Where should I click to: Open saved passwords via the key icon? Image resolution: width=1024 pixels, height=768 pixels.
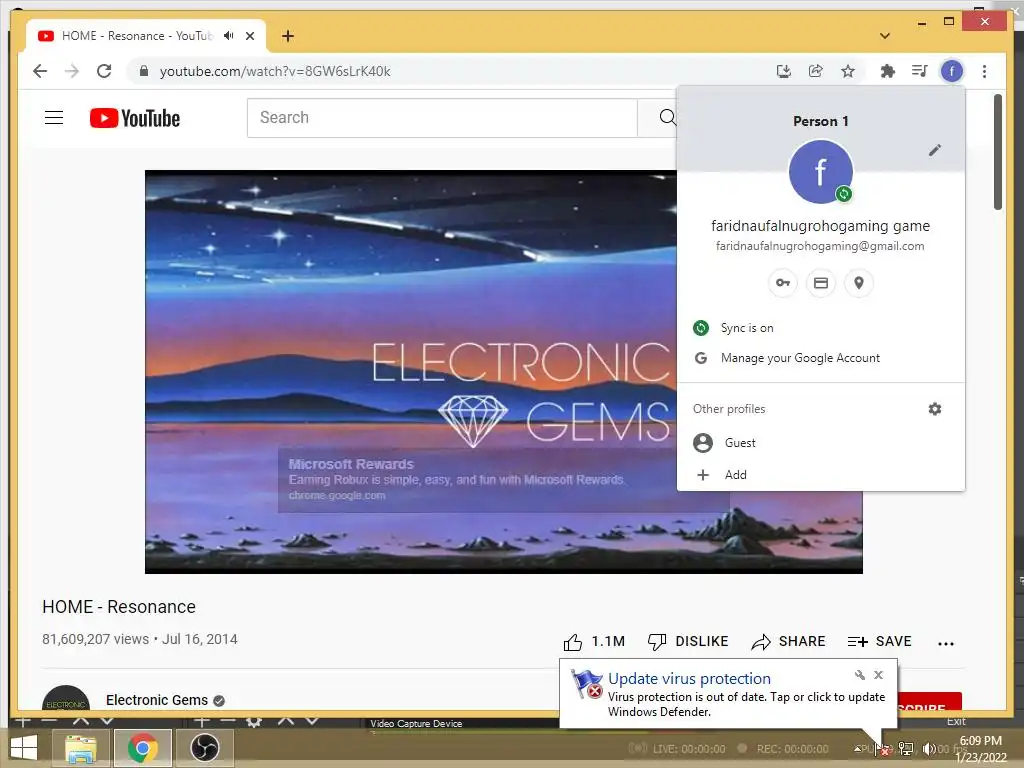click(782, 283)
